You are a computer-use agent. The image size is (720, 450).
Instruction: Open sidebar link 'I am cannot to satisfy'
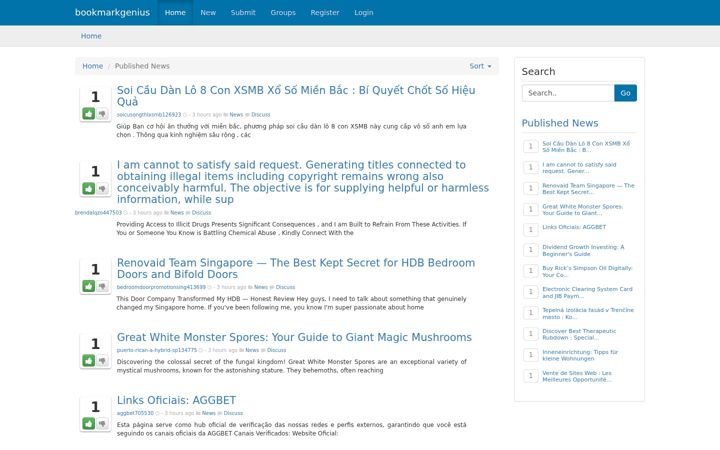coord(579,168)
